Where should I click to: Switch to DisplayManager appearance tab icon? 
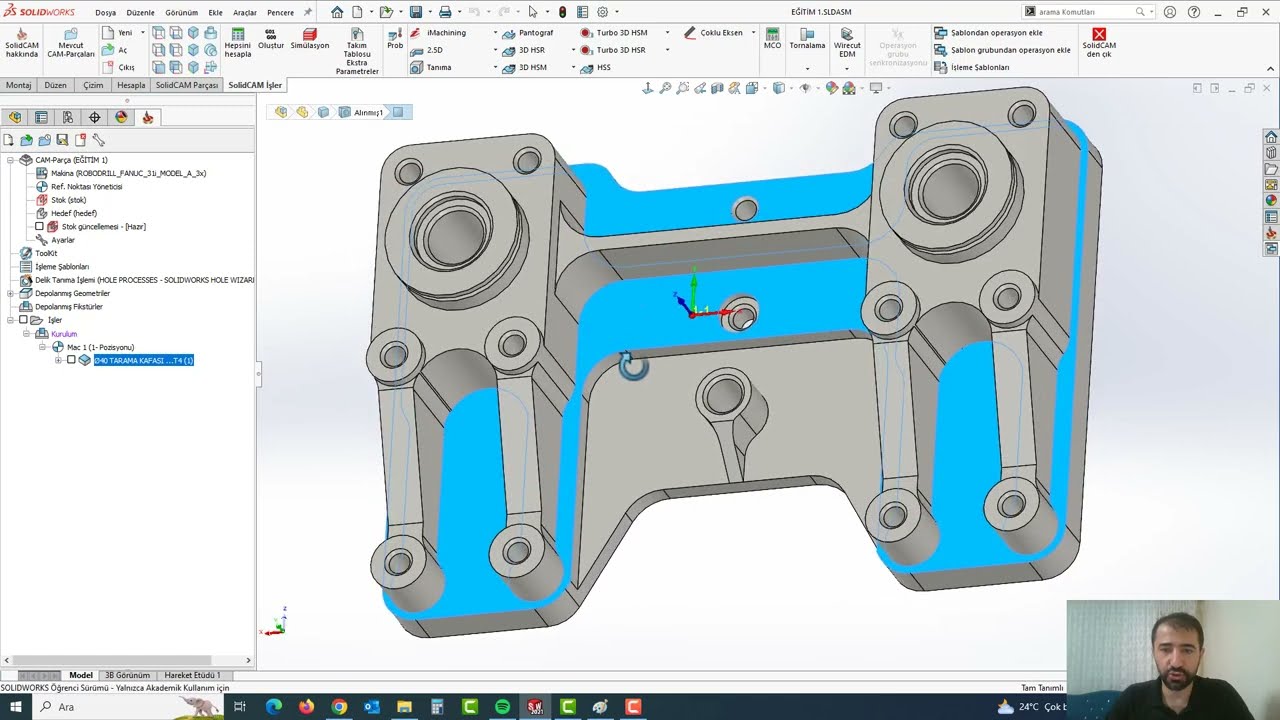[x=121, y=117]
